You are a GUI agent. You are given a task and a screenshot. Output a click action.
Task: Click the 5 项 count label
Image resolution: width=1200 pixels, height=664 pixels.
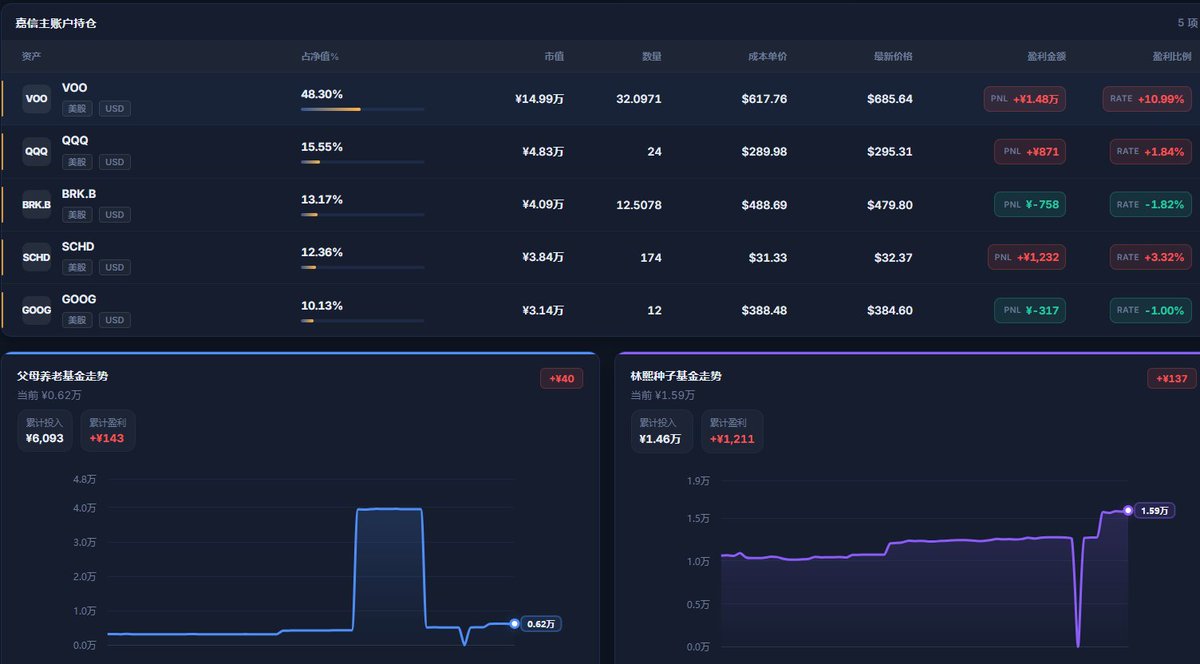[1187, 23]
